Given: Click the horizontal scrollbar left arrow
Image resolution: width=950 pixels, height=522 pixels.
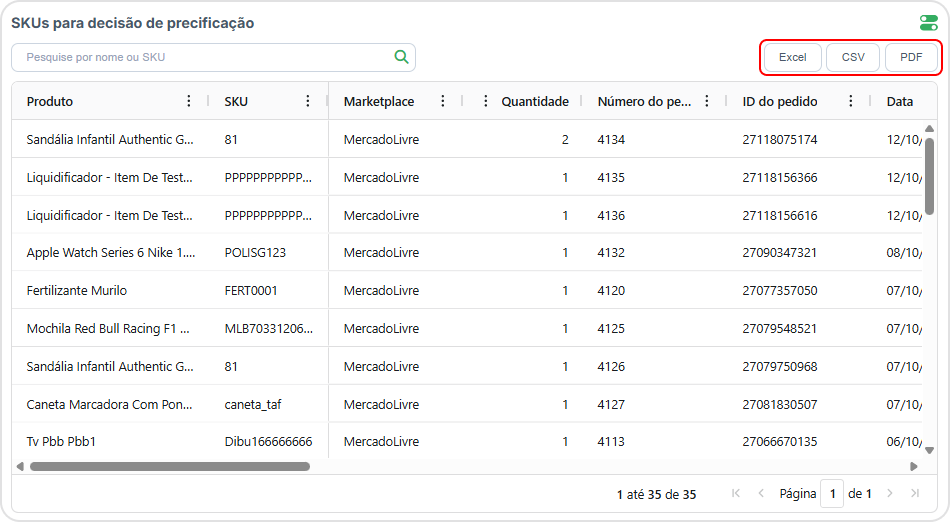Looking at the screenshot, I should 20,466.
